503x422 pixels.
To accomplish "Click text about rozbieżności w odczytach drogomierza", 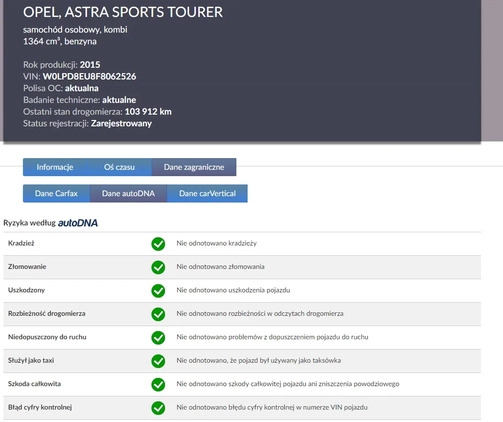I will coord(260,314).
